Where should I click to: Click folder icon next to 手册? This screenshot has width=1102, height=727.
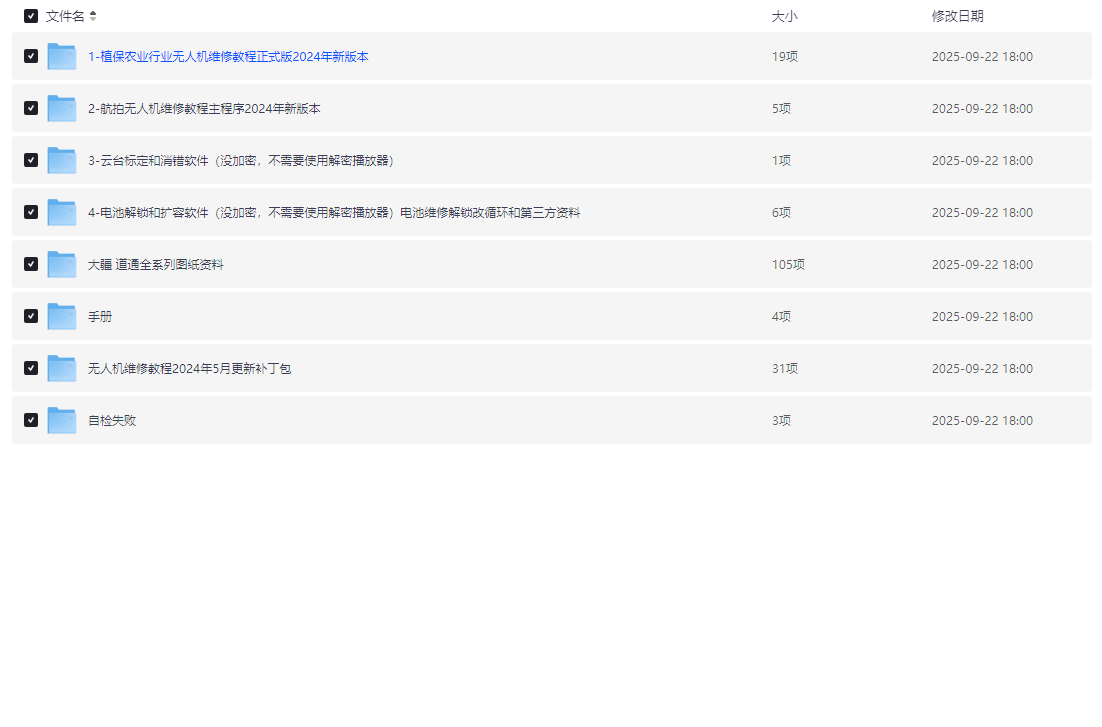pos(62,317)
